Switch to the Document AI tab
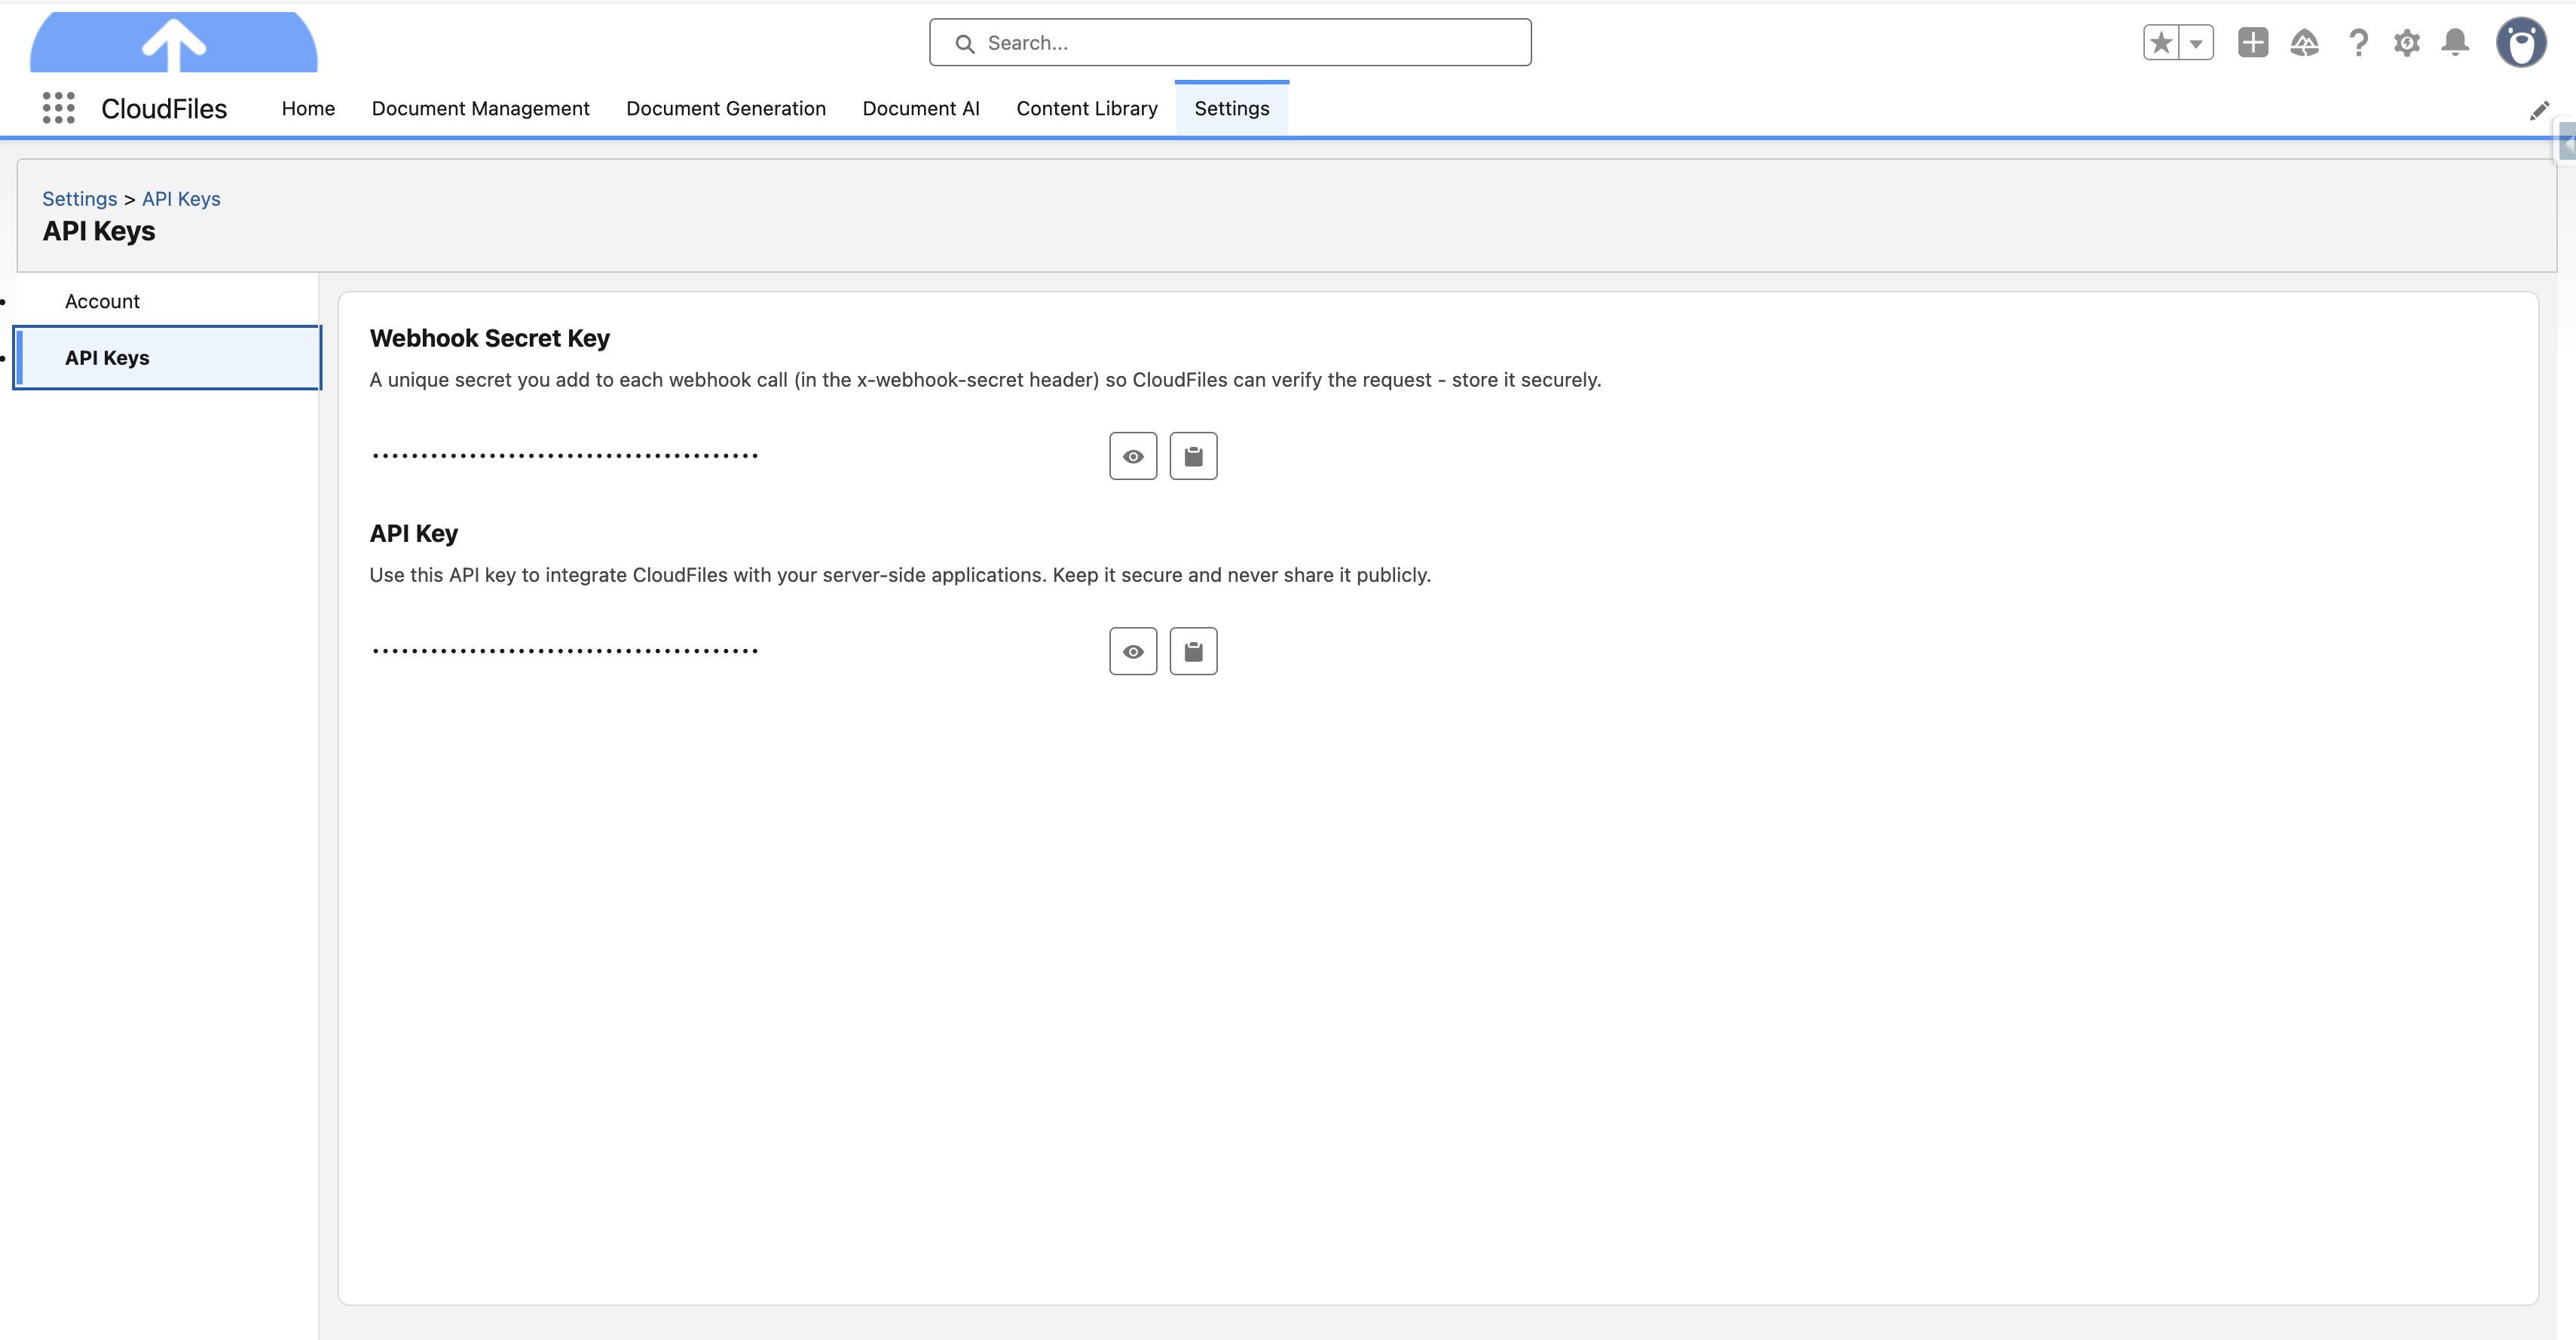Image resolution: width=2576 pixels, height=1340 pixels. (x=921, y=108)
